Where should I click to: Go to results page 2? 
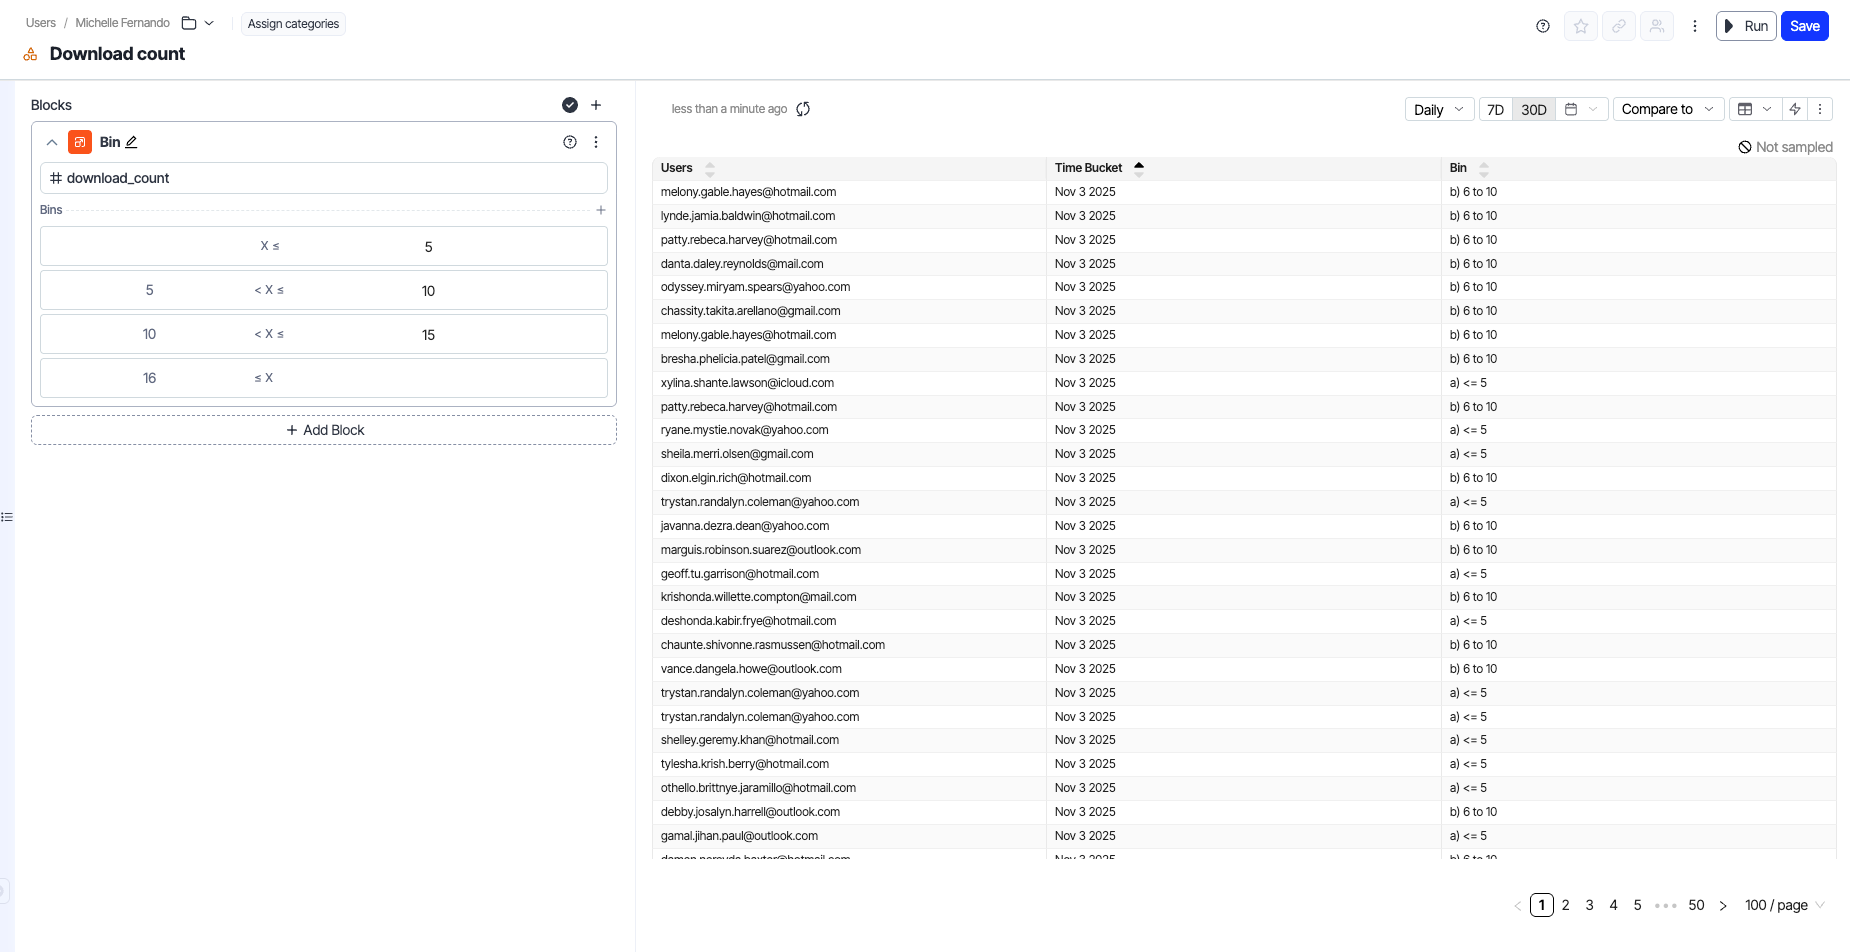coord(1565,905)
